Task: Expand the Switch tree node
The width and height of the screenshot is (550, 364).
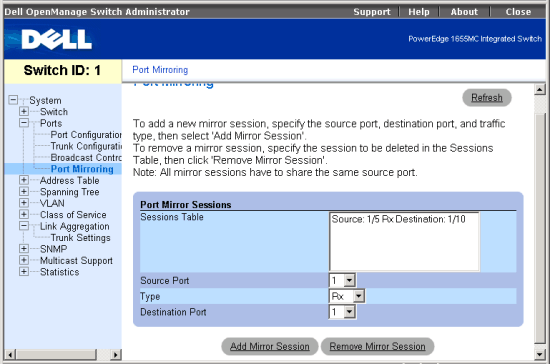Action: tap(24, 112)
